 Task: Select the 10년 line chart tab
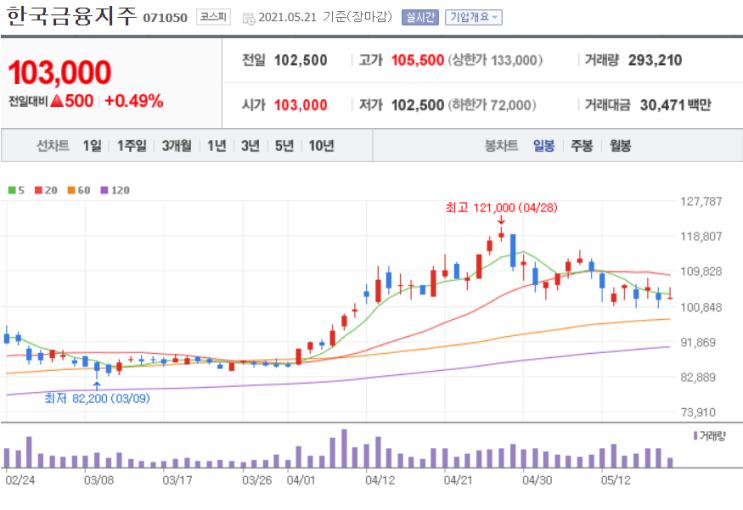click(321, 146)
